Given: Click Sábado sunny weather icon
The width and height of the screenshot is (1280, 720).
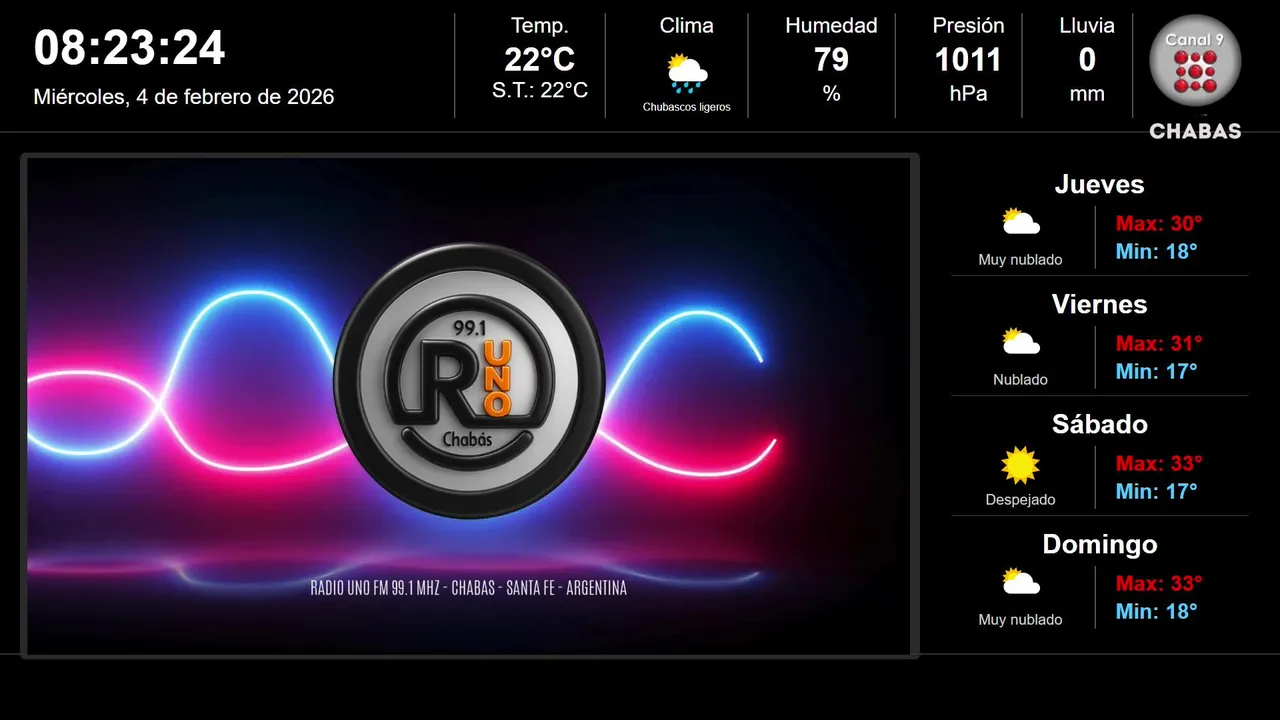Looking at the screenshot, I should (1021, 465).
